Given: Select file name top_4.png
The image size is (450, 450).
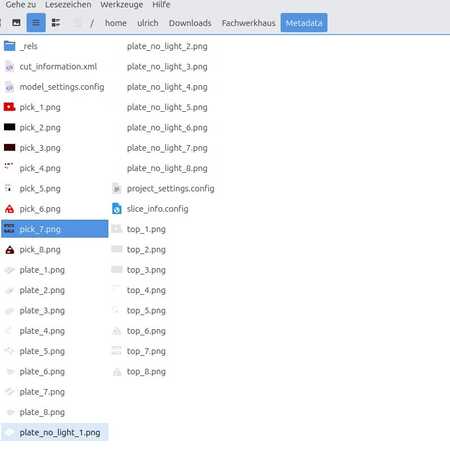Looking at the screenshot, I should pos(146,291).
